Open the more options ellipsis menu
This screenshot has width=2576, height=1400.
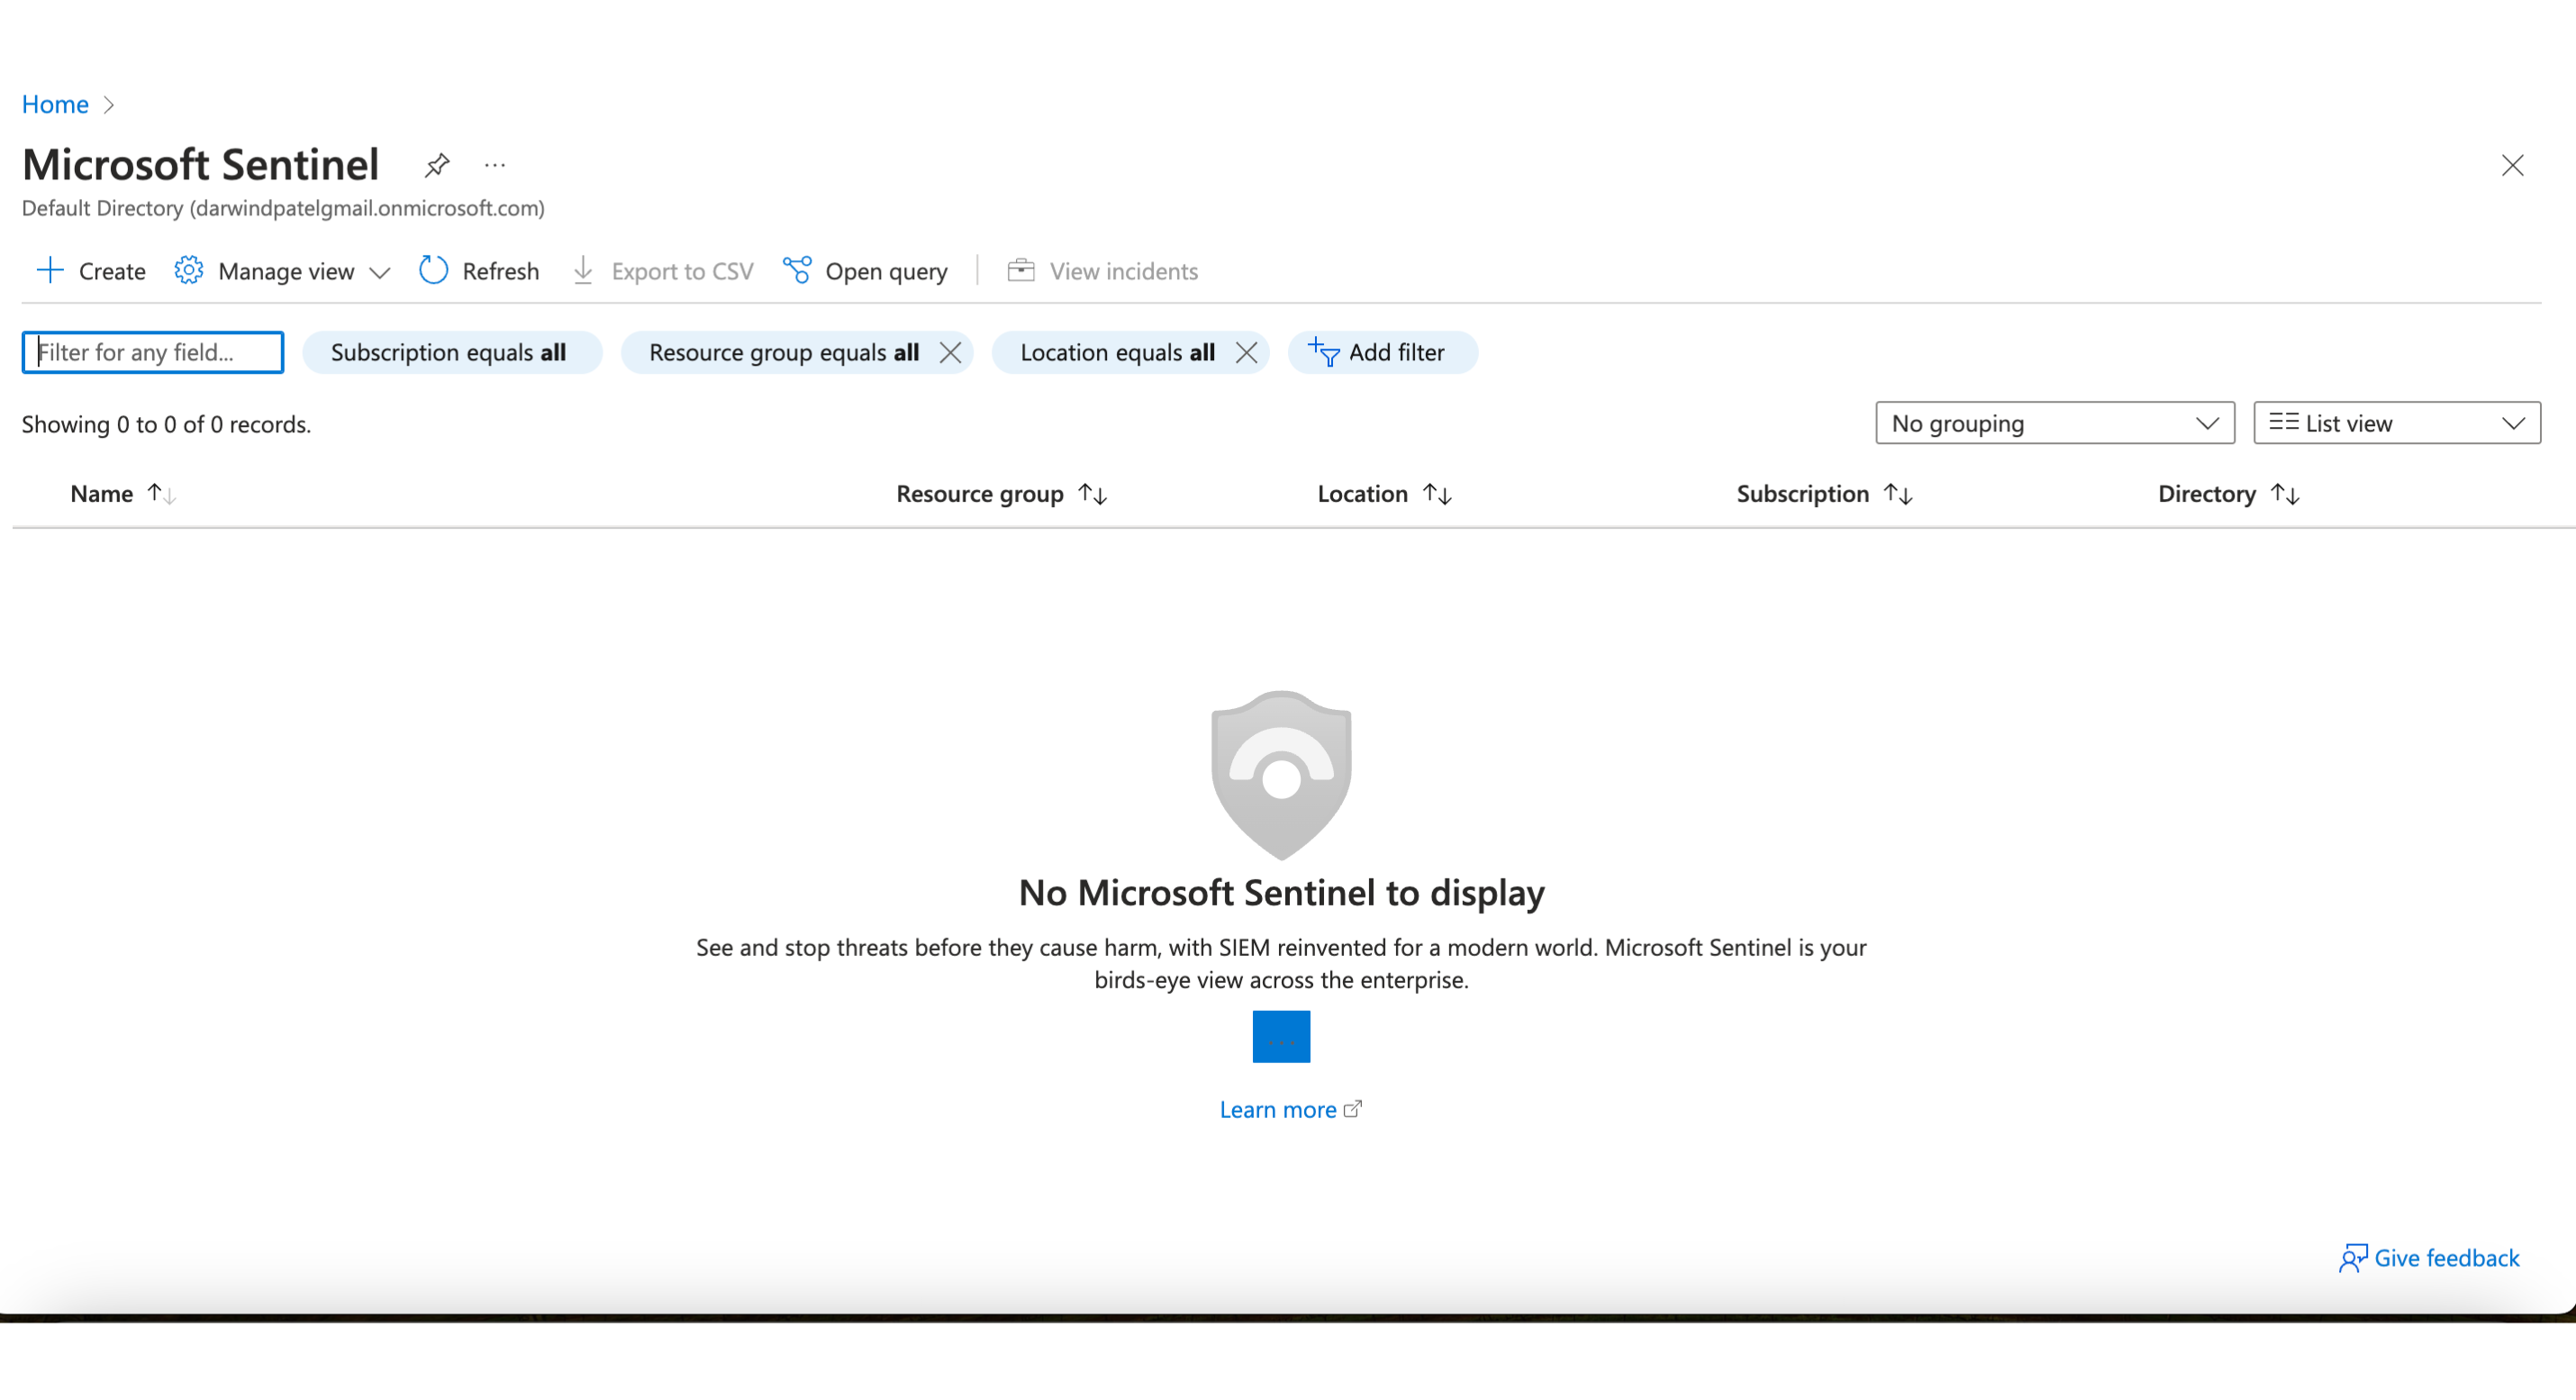pyautogui.click(x=494, y=165)
